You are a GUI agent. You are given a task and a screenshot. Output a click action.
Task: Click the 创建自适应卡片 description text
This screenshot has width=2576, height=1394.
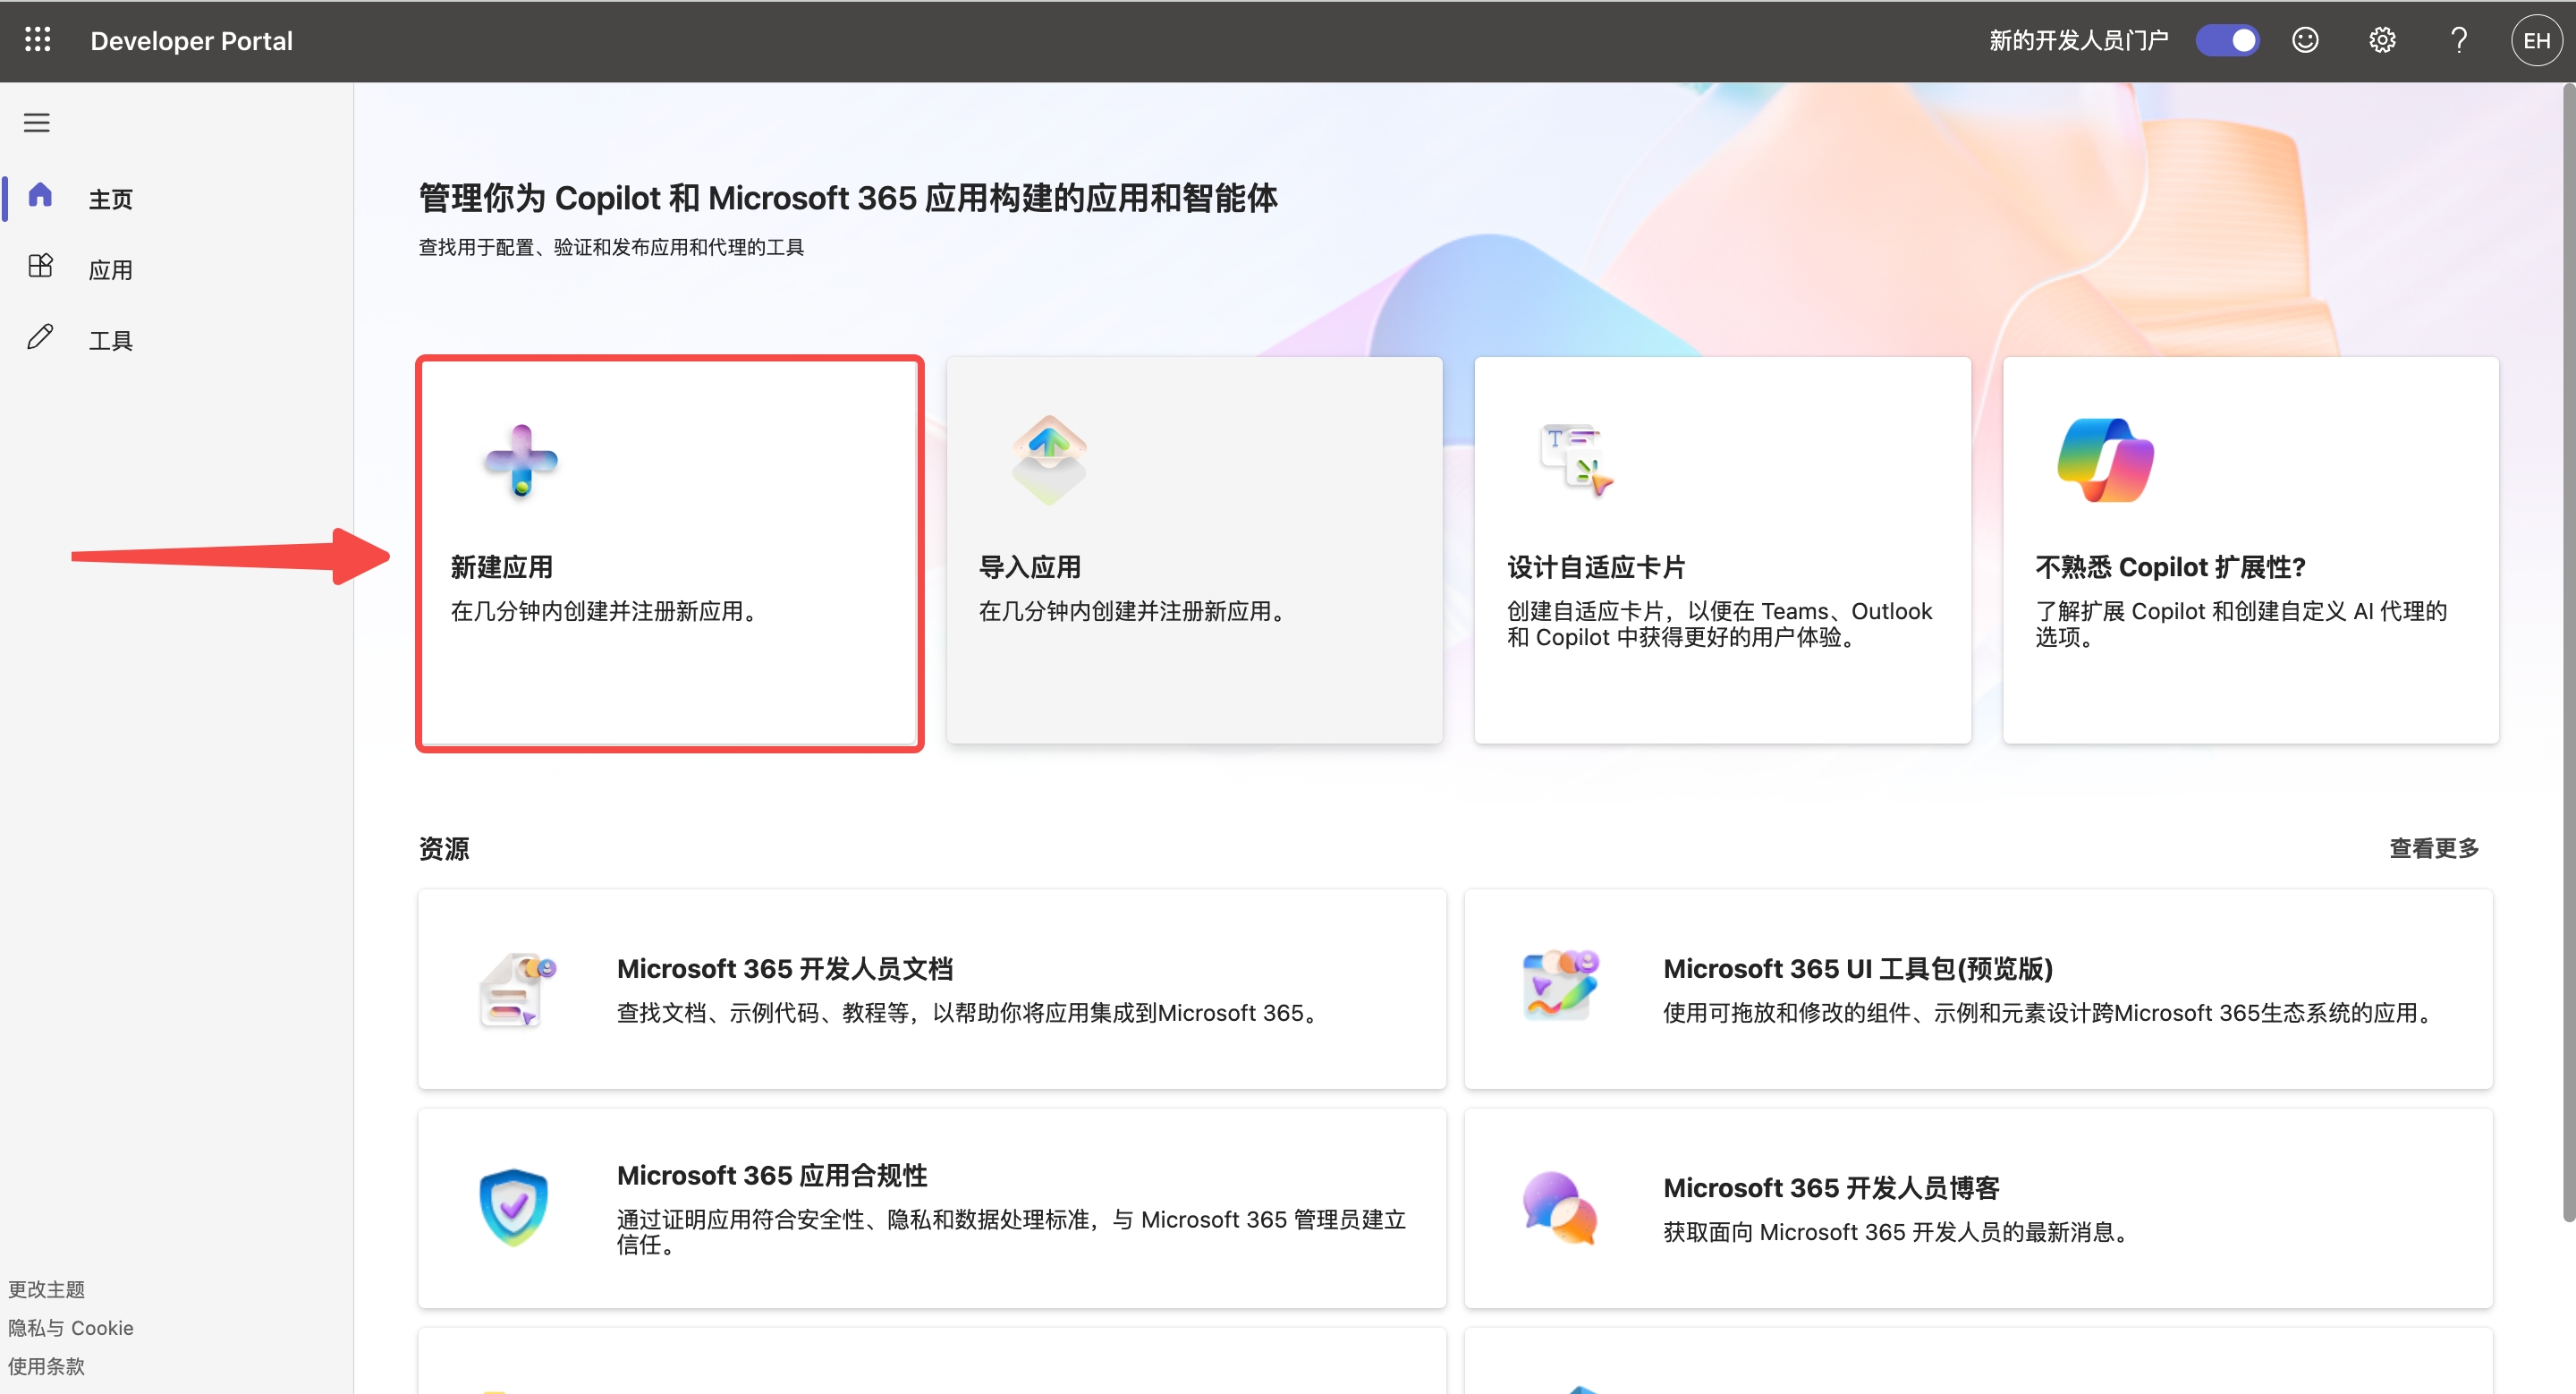[x=1720, y=624]
